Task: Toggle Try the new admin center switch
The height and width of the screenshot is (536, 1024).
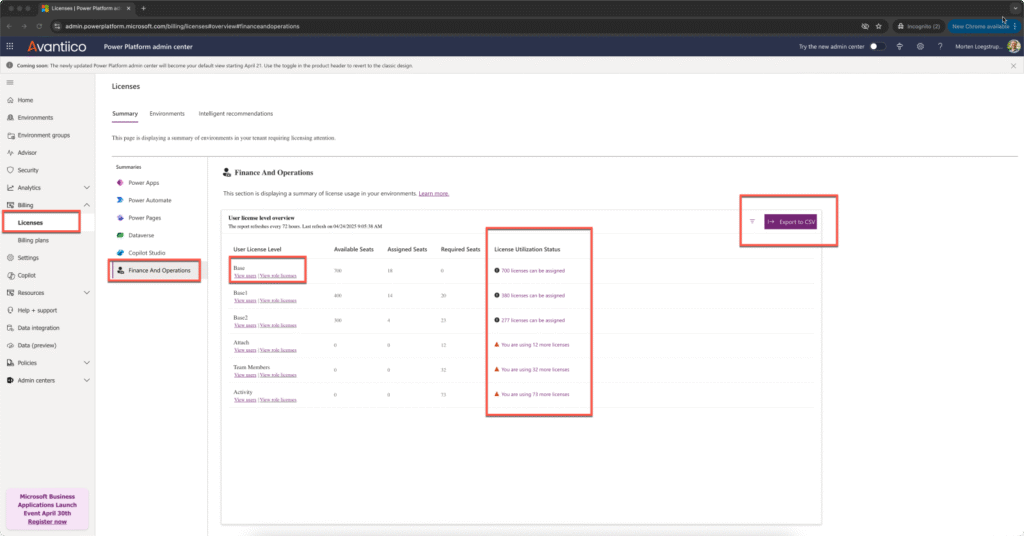Action: coord(877,46)
